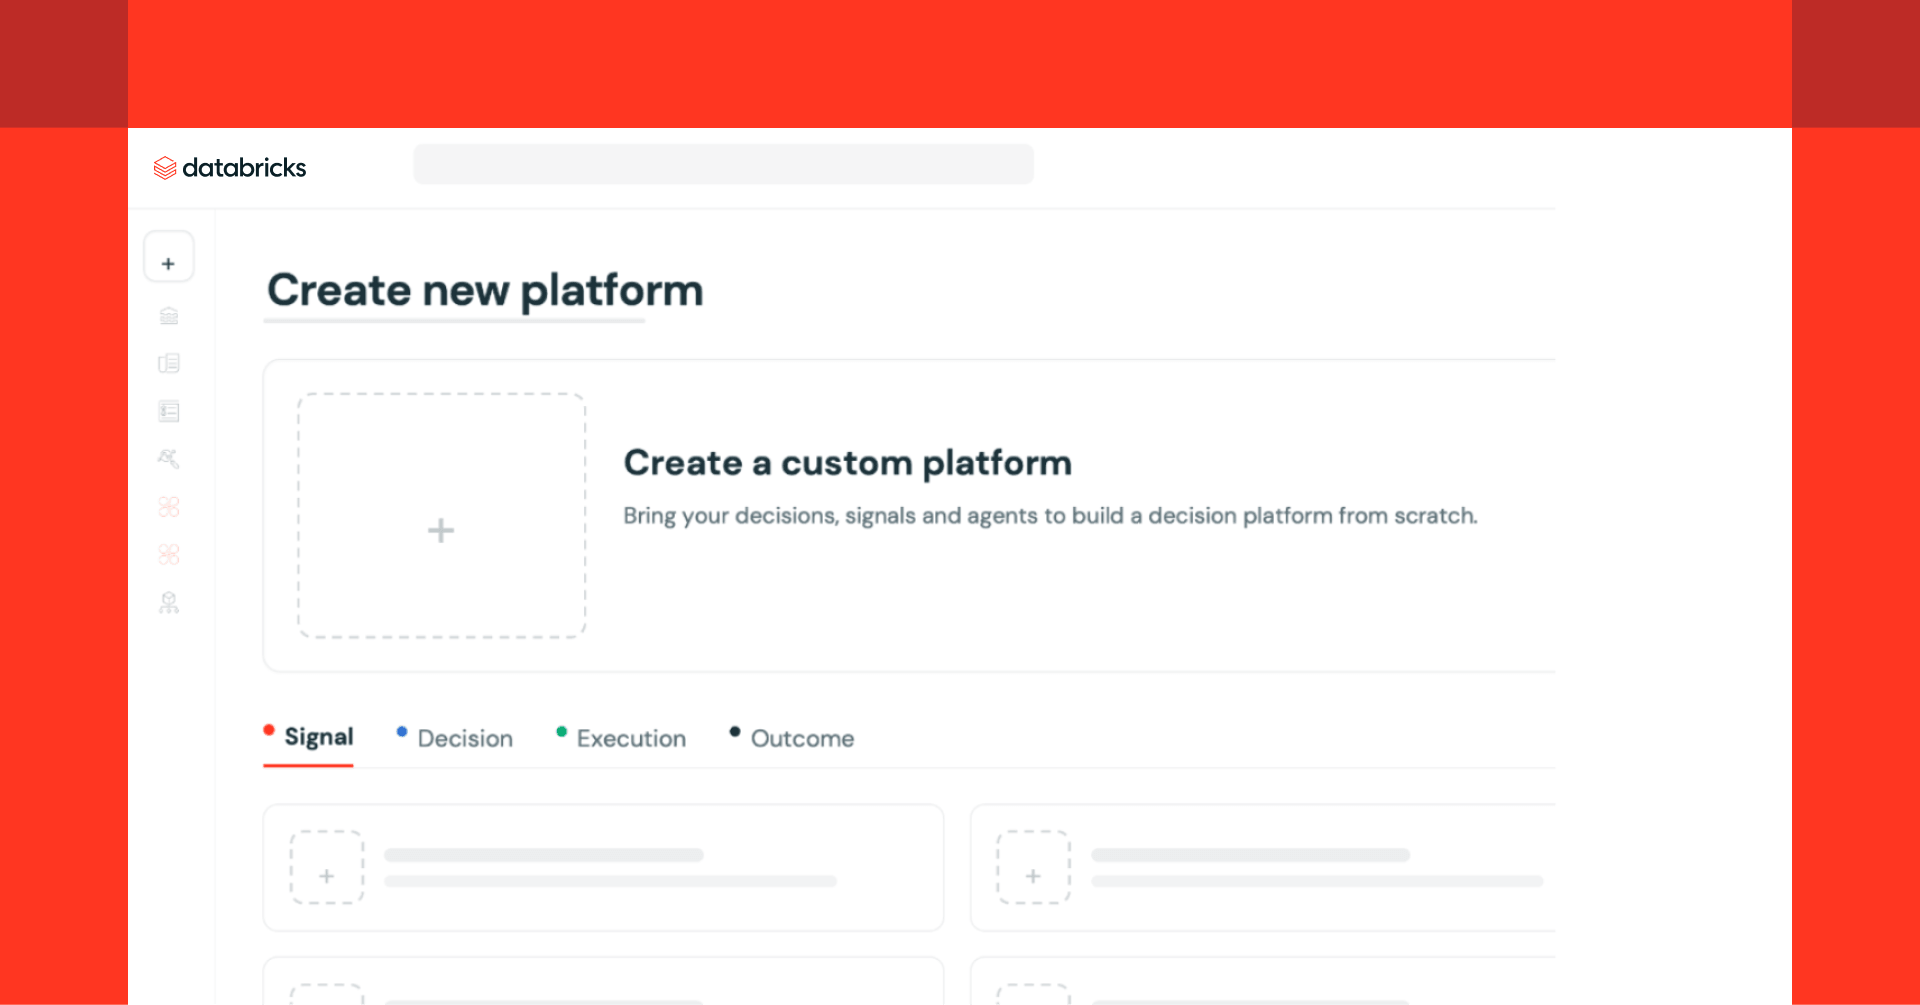Open the layered stack sidebar icon
The height and width of the screenshot is (1005, 1920).
click(x=169, y=316)
